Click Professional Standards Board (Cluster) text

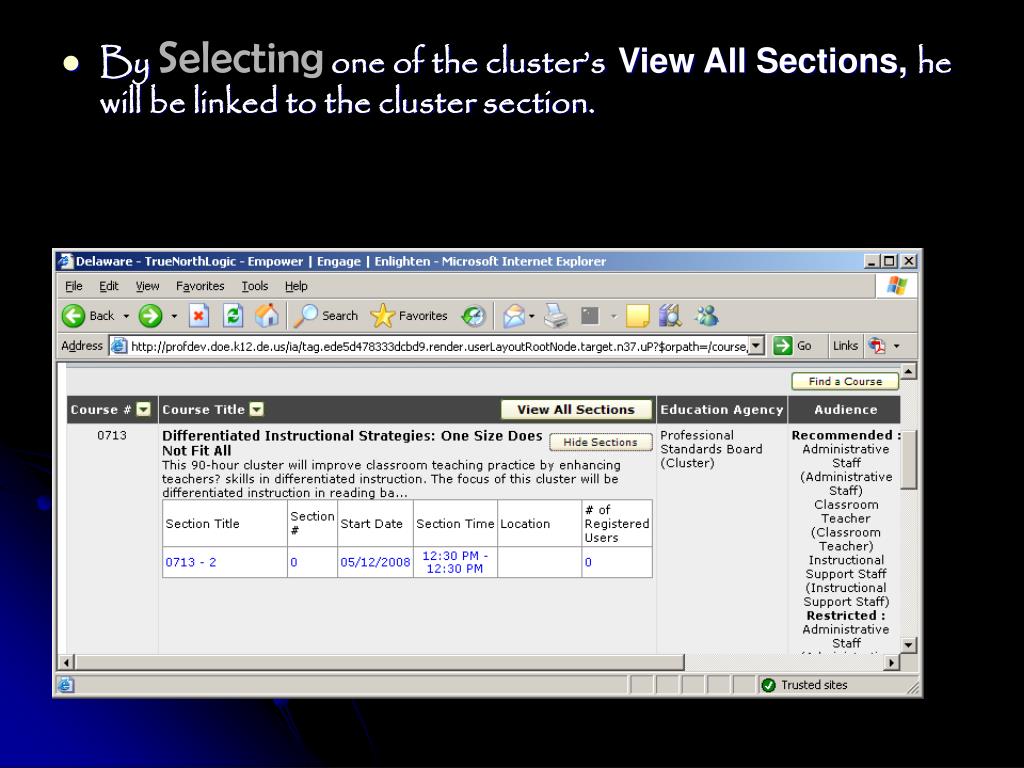[x=711, y=449]
